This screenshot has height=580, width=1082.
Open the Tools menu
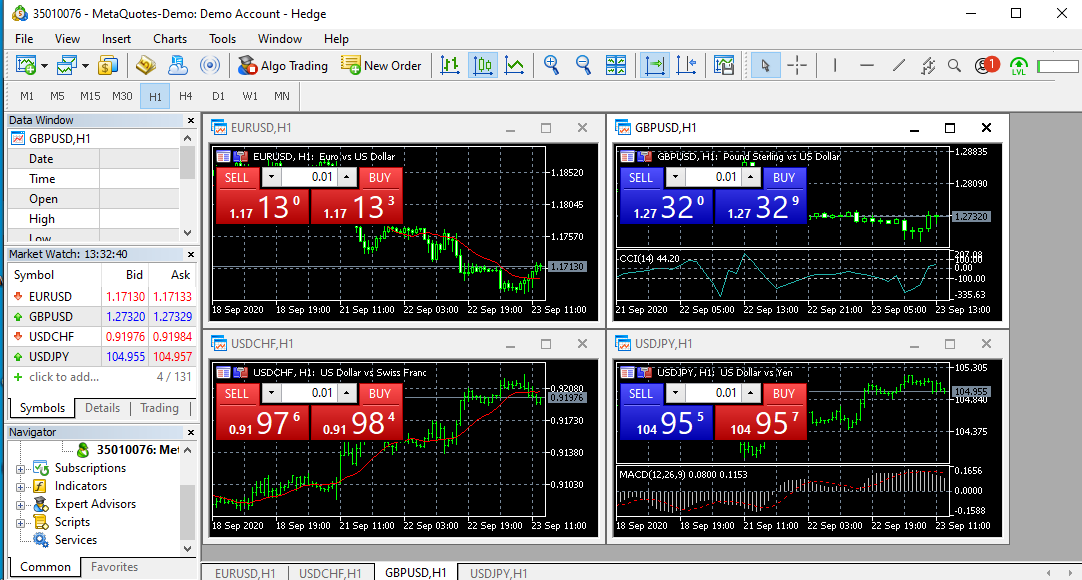222,39
